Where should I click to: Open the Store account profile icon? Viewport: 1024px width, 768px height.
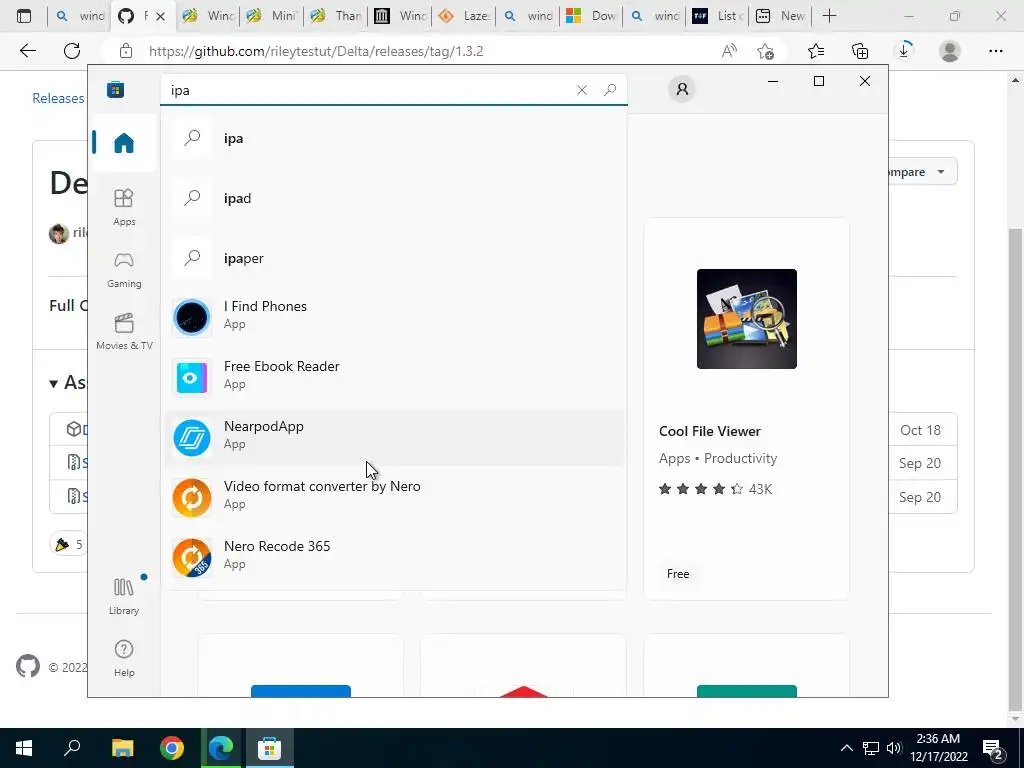[682, 89]
